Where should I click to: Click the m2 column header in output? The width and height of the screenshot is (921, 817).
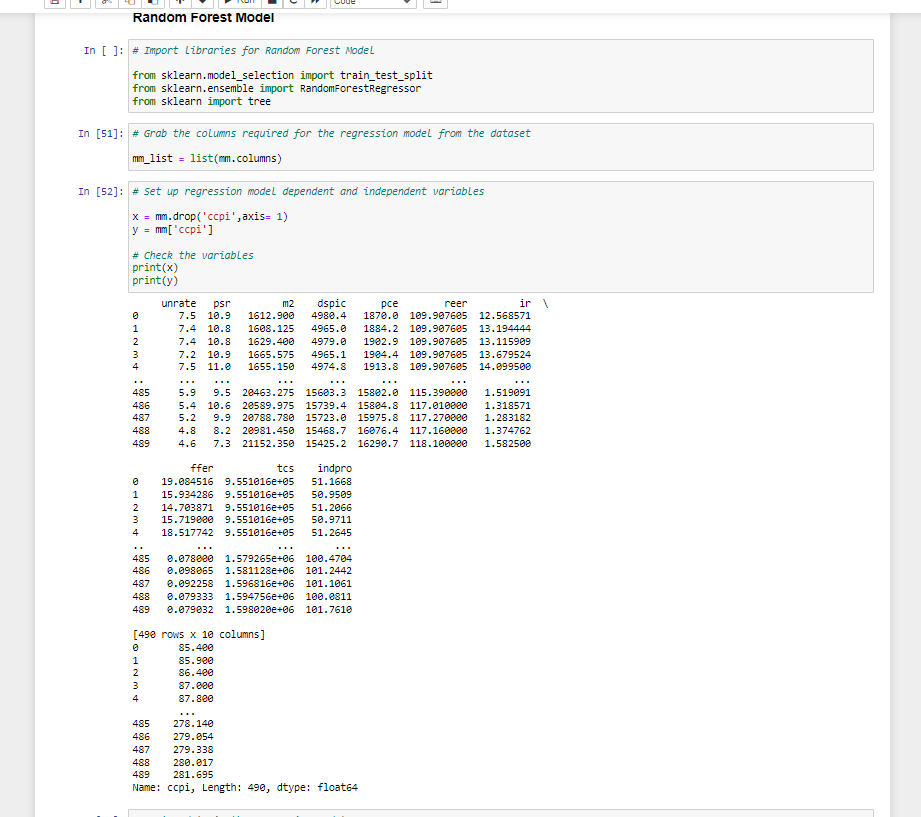(x=288, y=304)
